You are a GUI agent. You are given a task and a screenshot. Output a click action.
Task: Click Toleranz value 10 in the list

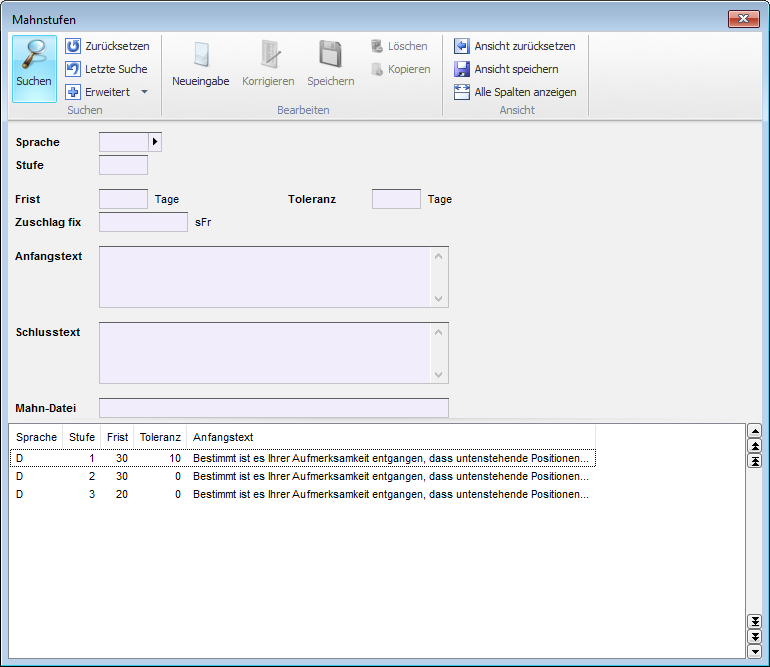pyautogui.click(x=175, y=458)
